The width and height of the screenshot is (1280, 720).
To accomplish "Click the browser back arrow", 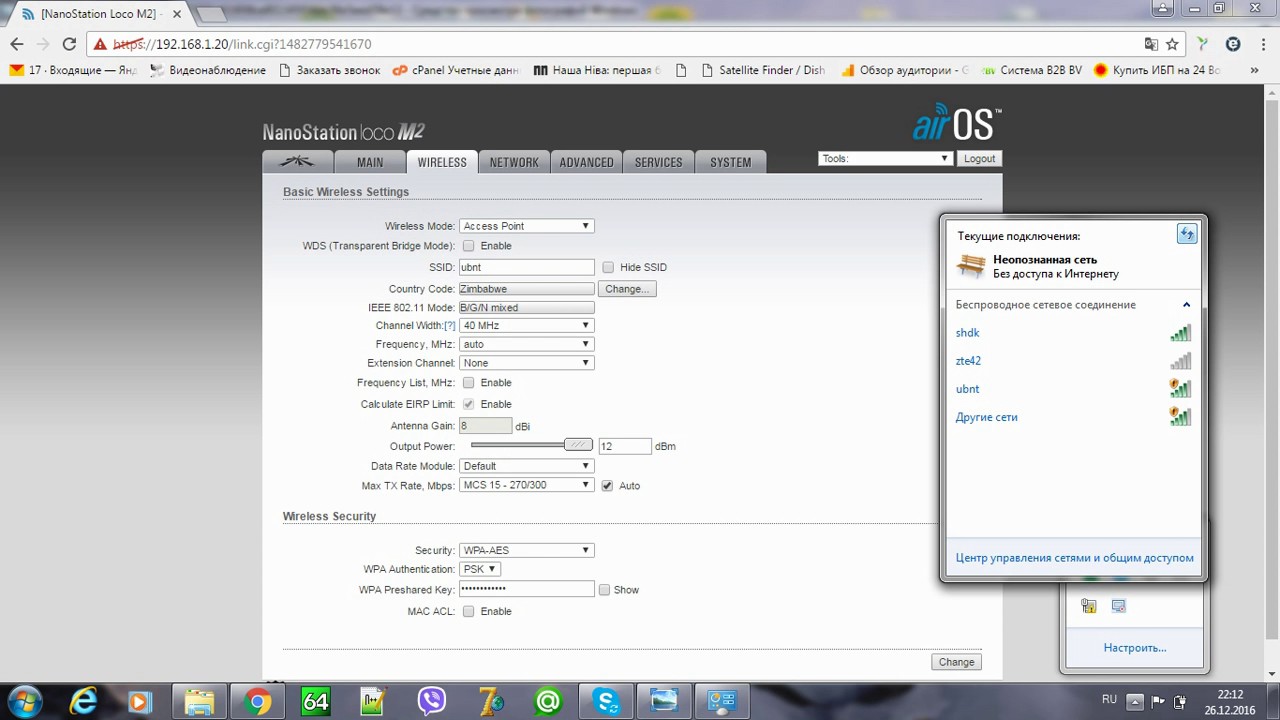I will point(17,44).
